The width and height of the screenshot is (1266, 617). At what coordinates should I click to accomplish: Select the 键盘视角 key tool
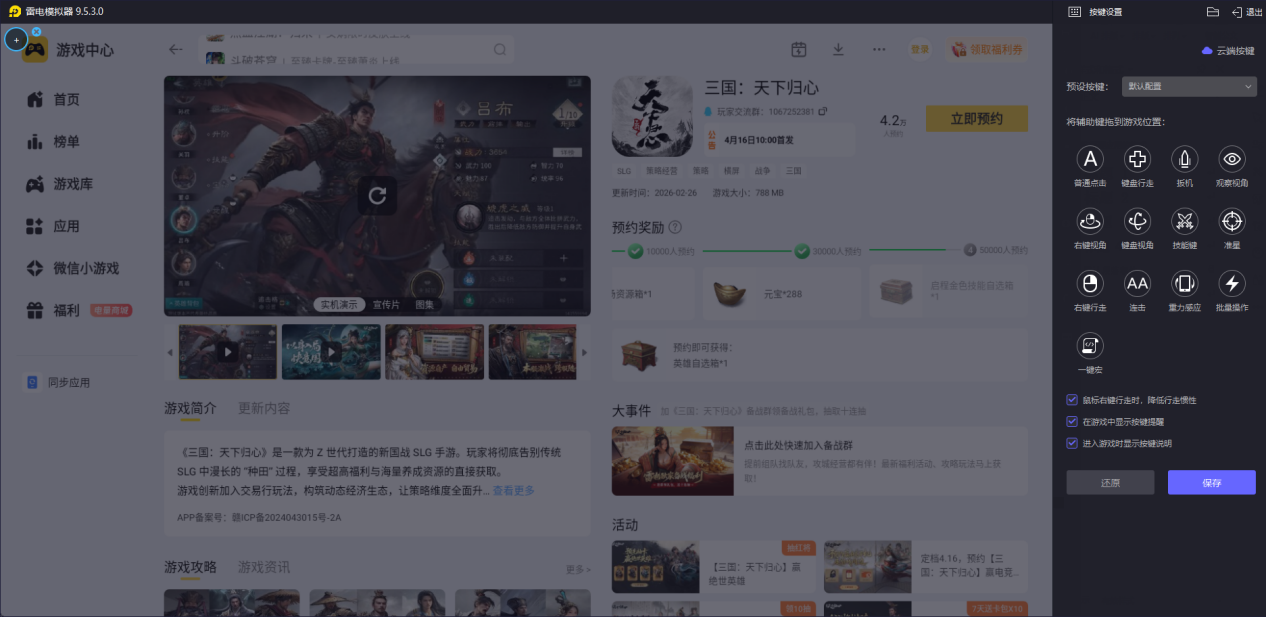click(x=1137, y=221)
